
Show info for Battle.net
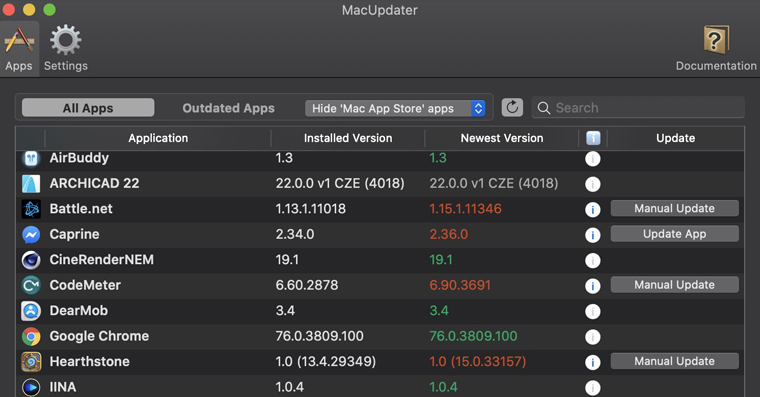[592, 209]
